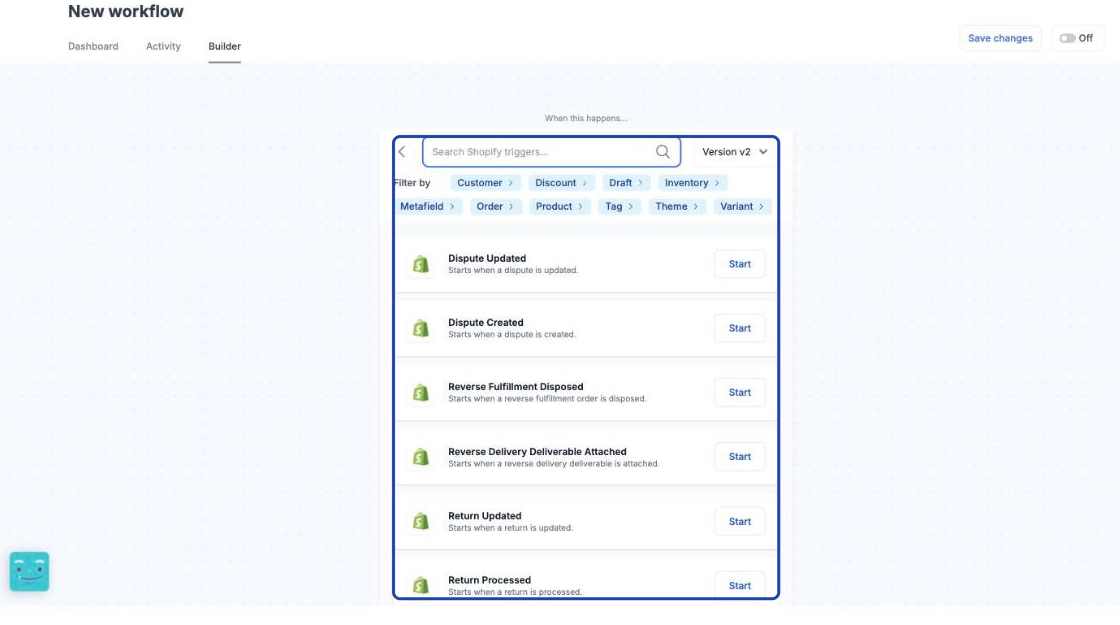Image resolution: width=1120 pixels, height=625 pixels.
Task: Open the chatbot assistant face icon
Action: [x=29, y=571]
